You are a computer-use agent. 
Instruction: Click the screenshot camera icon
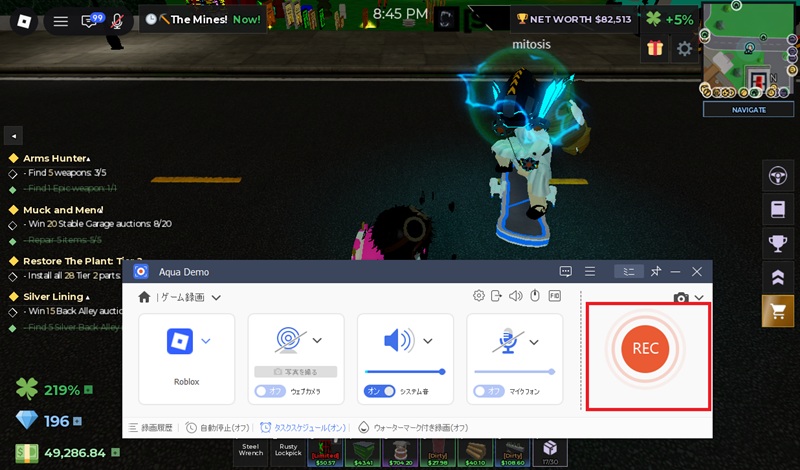pos(681,298)
